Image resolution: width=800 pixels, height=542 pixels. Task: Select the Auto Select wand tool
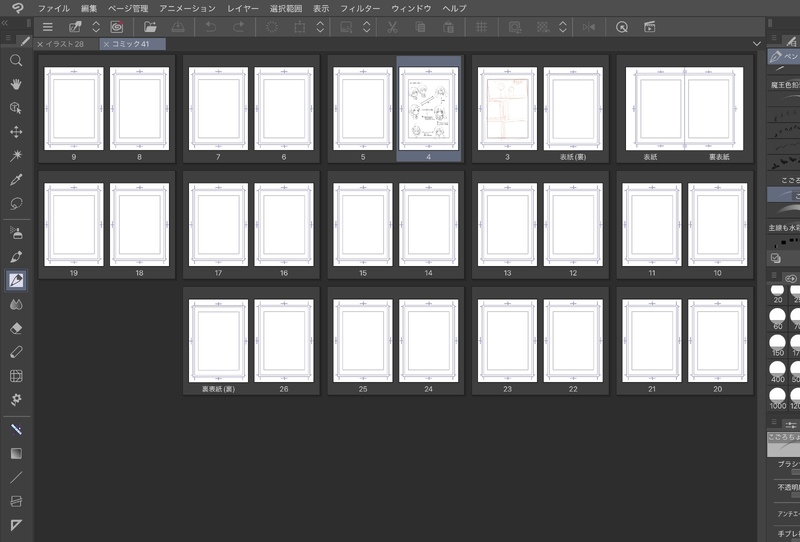(16, 155)
